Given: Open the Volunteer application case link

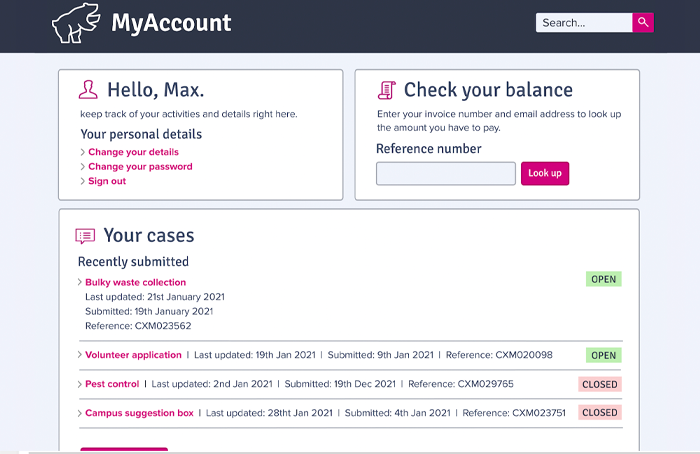Looking at the screenshot, I should point(133,355).
